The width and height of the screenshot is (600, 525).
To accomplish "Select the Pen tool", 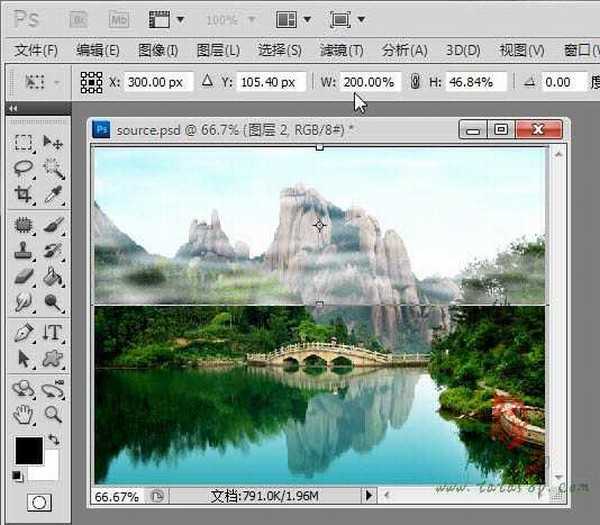I will 24,332.
